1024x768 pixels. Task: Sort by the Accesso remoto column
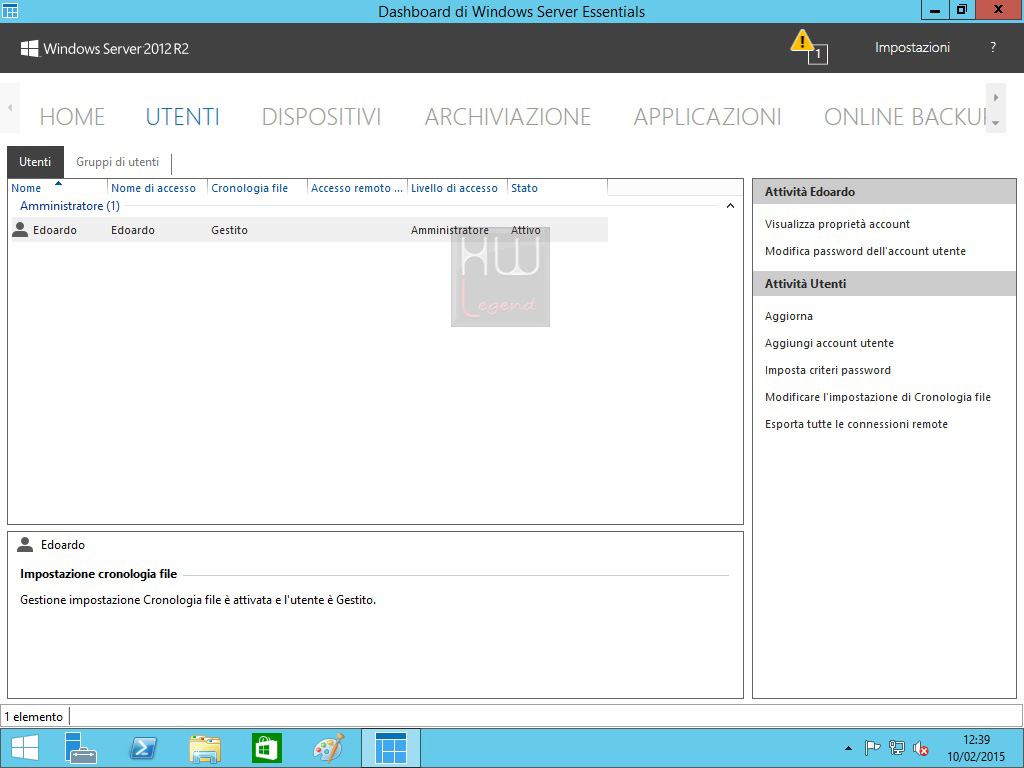(x=357, y=188)
